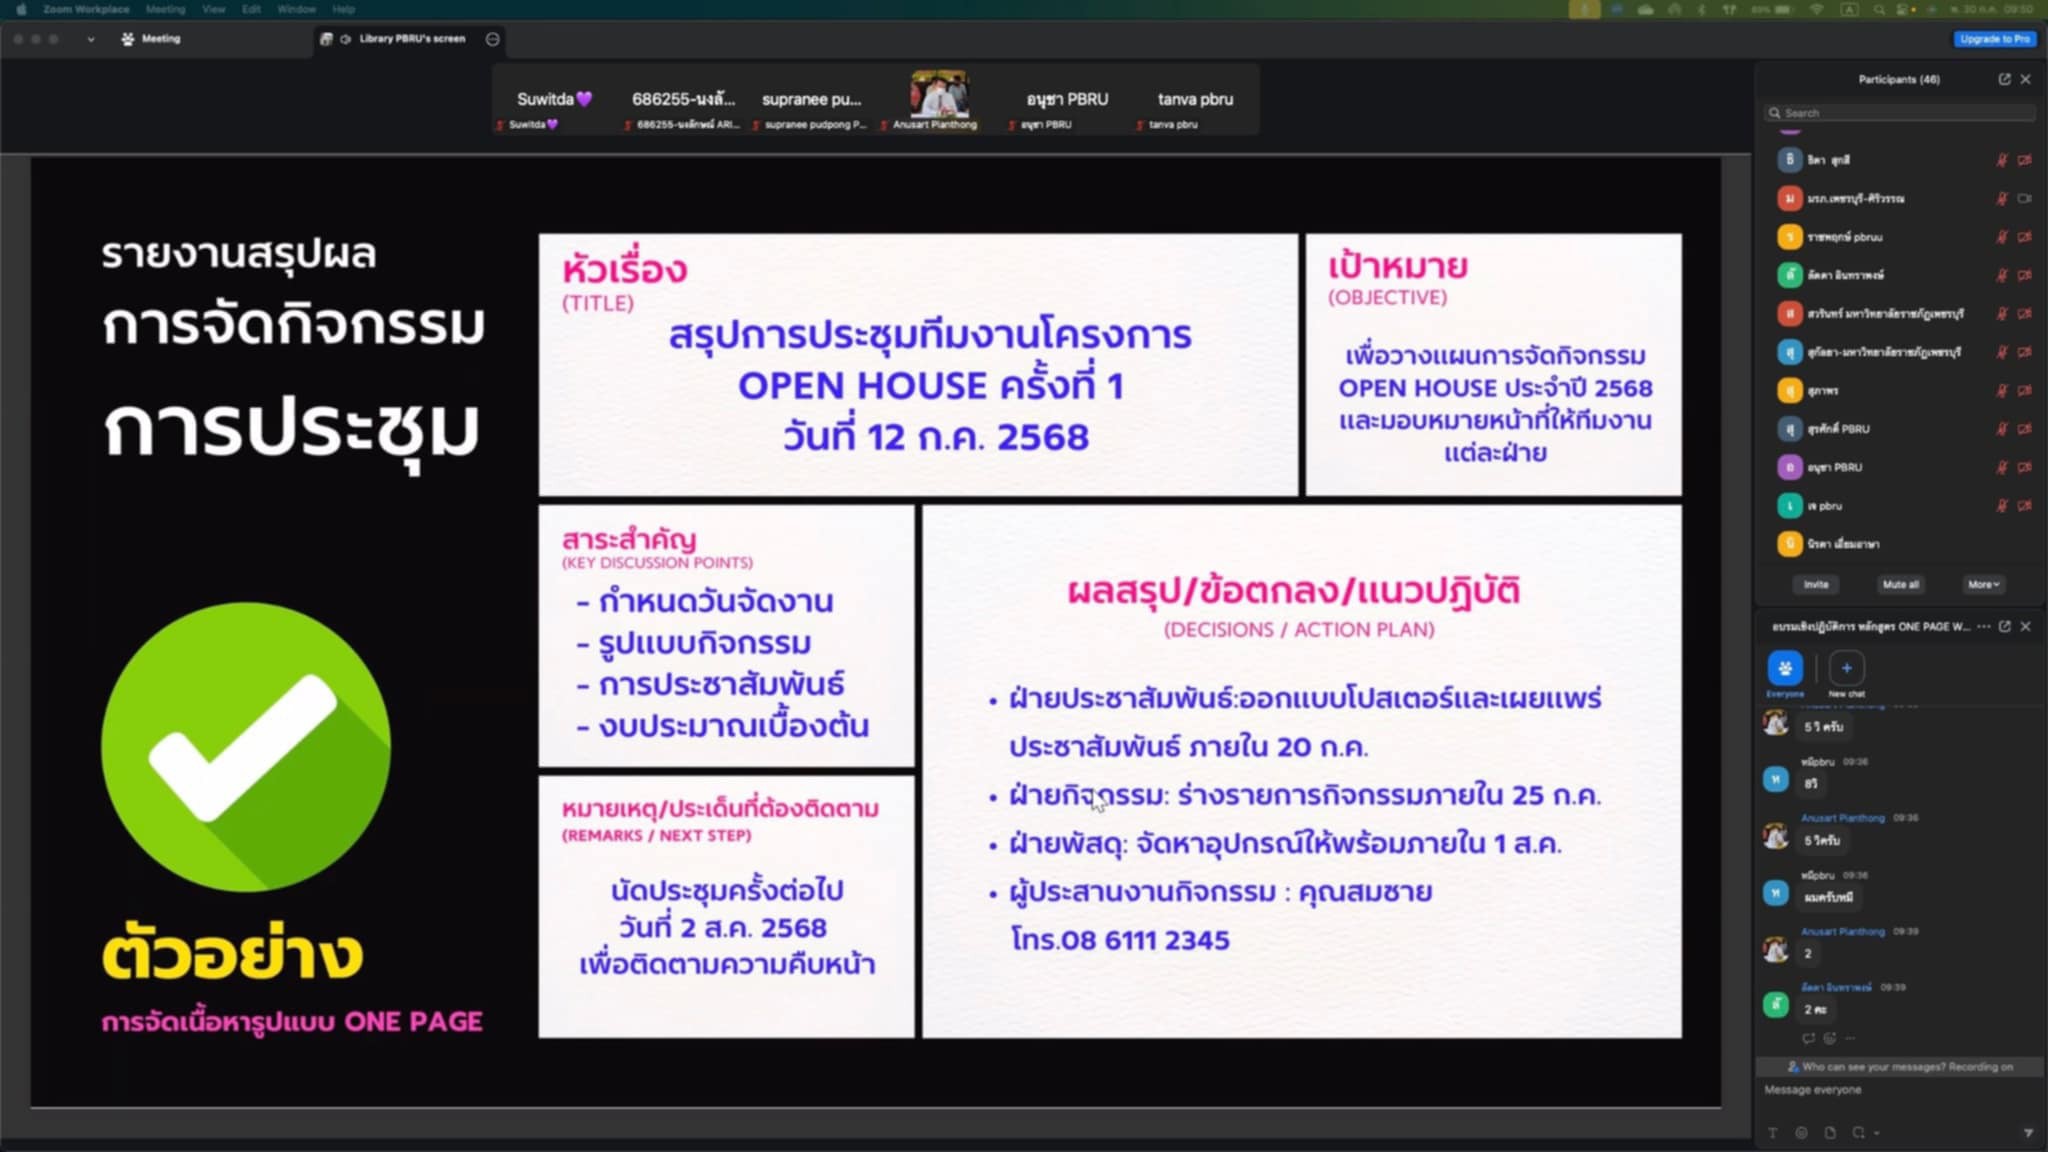Toggle microphone for อนุชา PBRU participant

tap(2002, 467)
